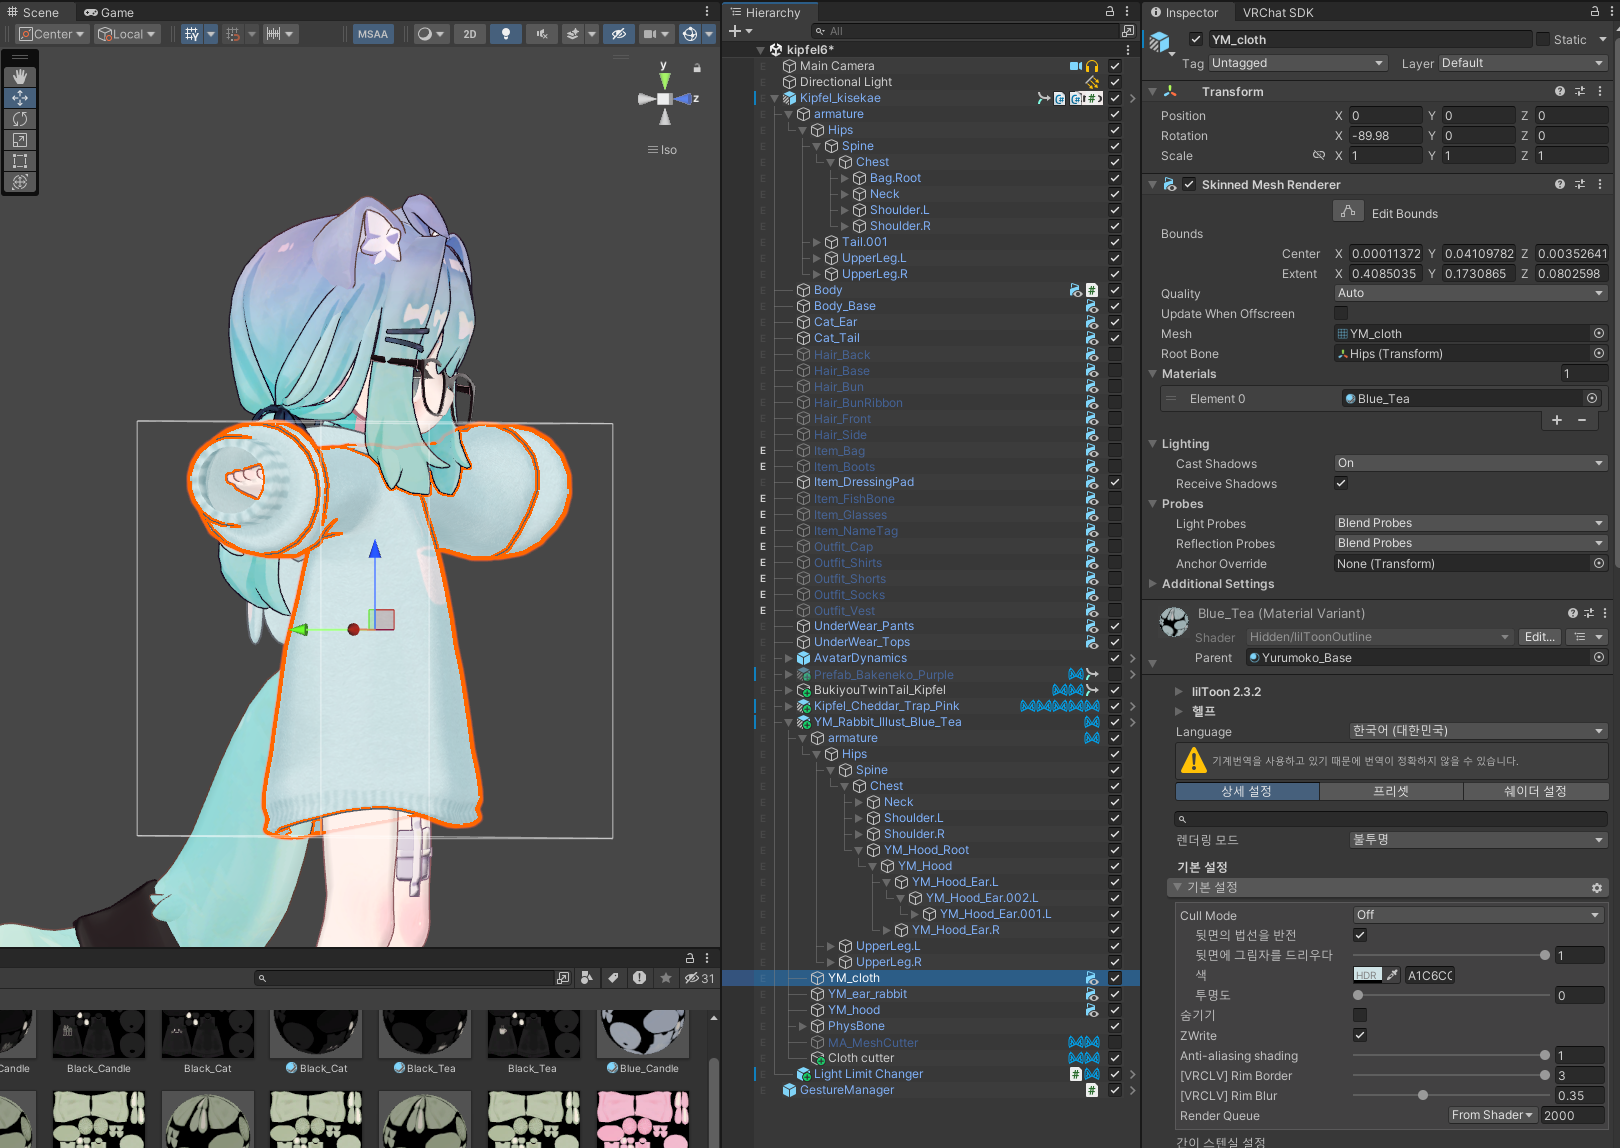
Task: Open Transform component context menu
Action: [x=1600, y=91]
